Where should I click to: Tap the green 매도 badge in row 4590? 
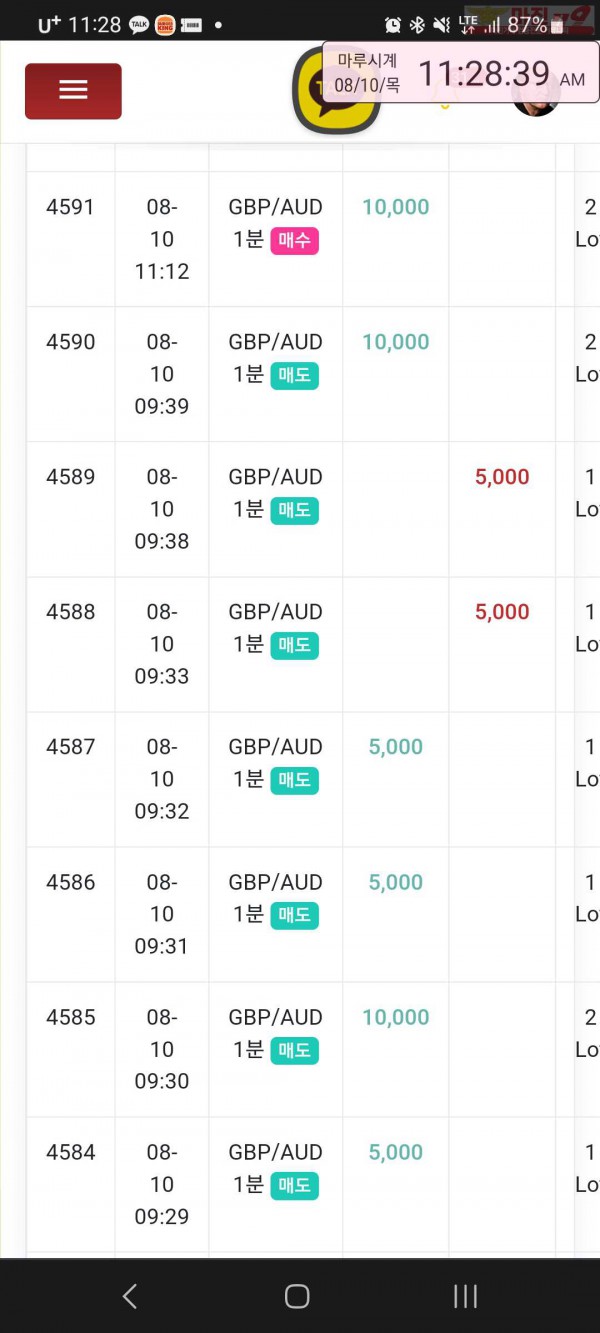click(x=294, y=375)
